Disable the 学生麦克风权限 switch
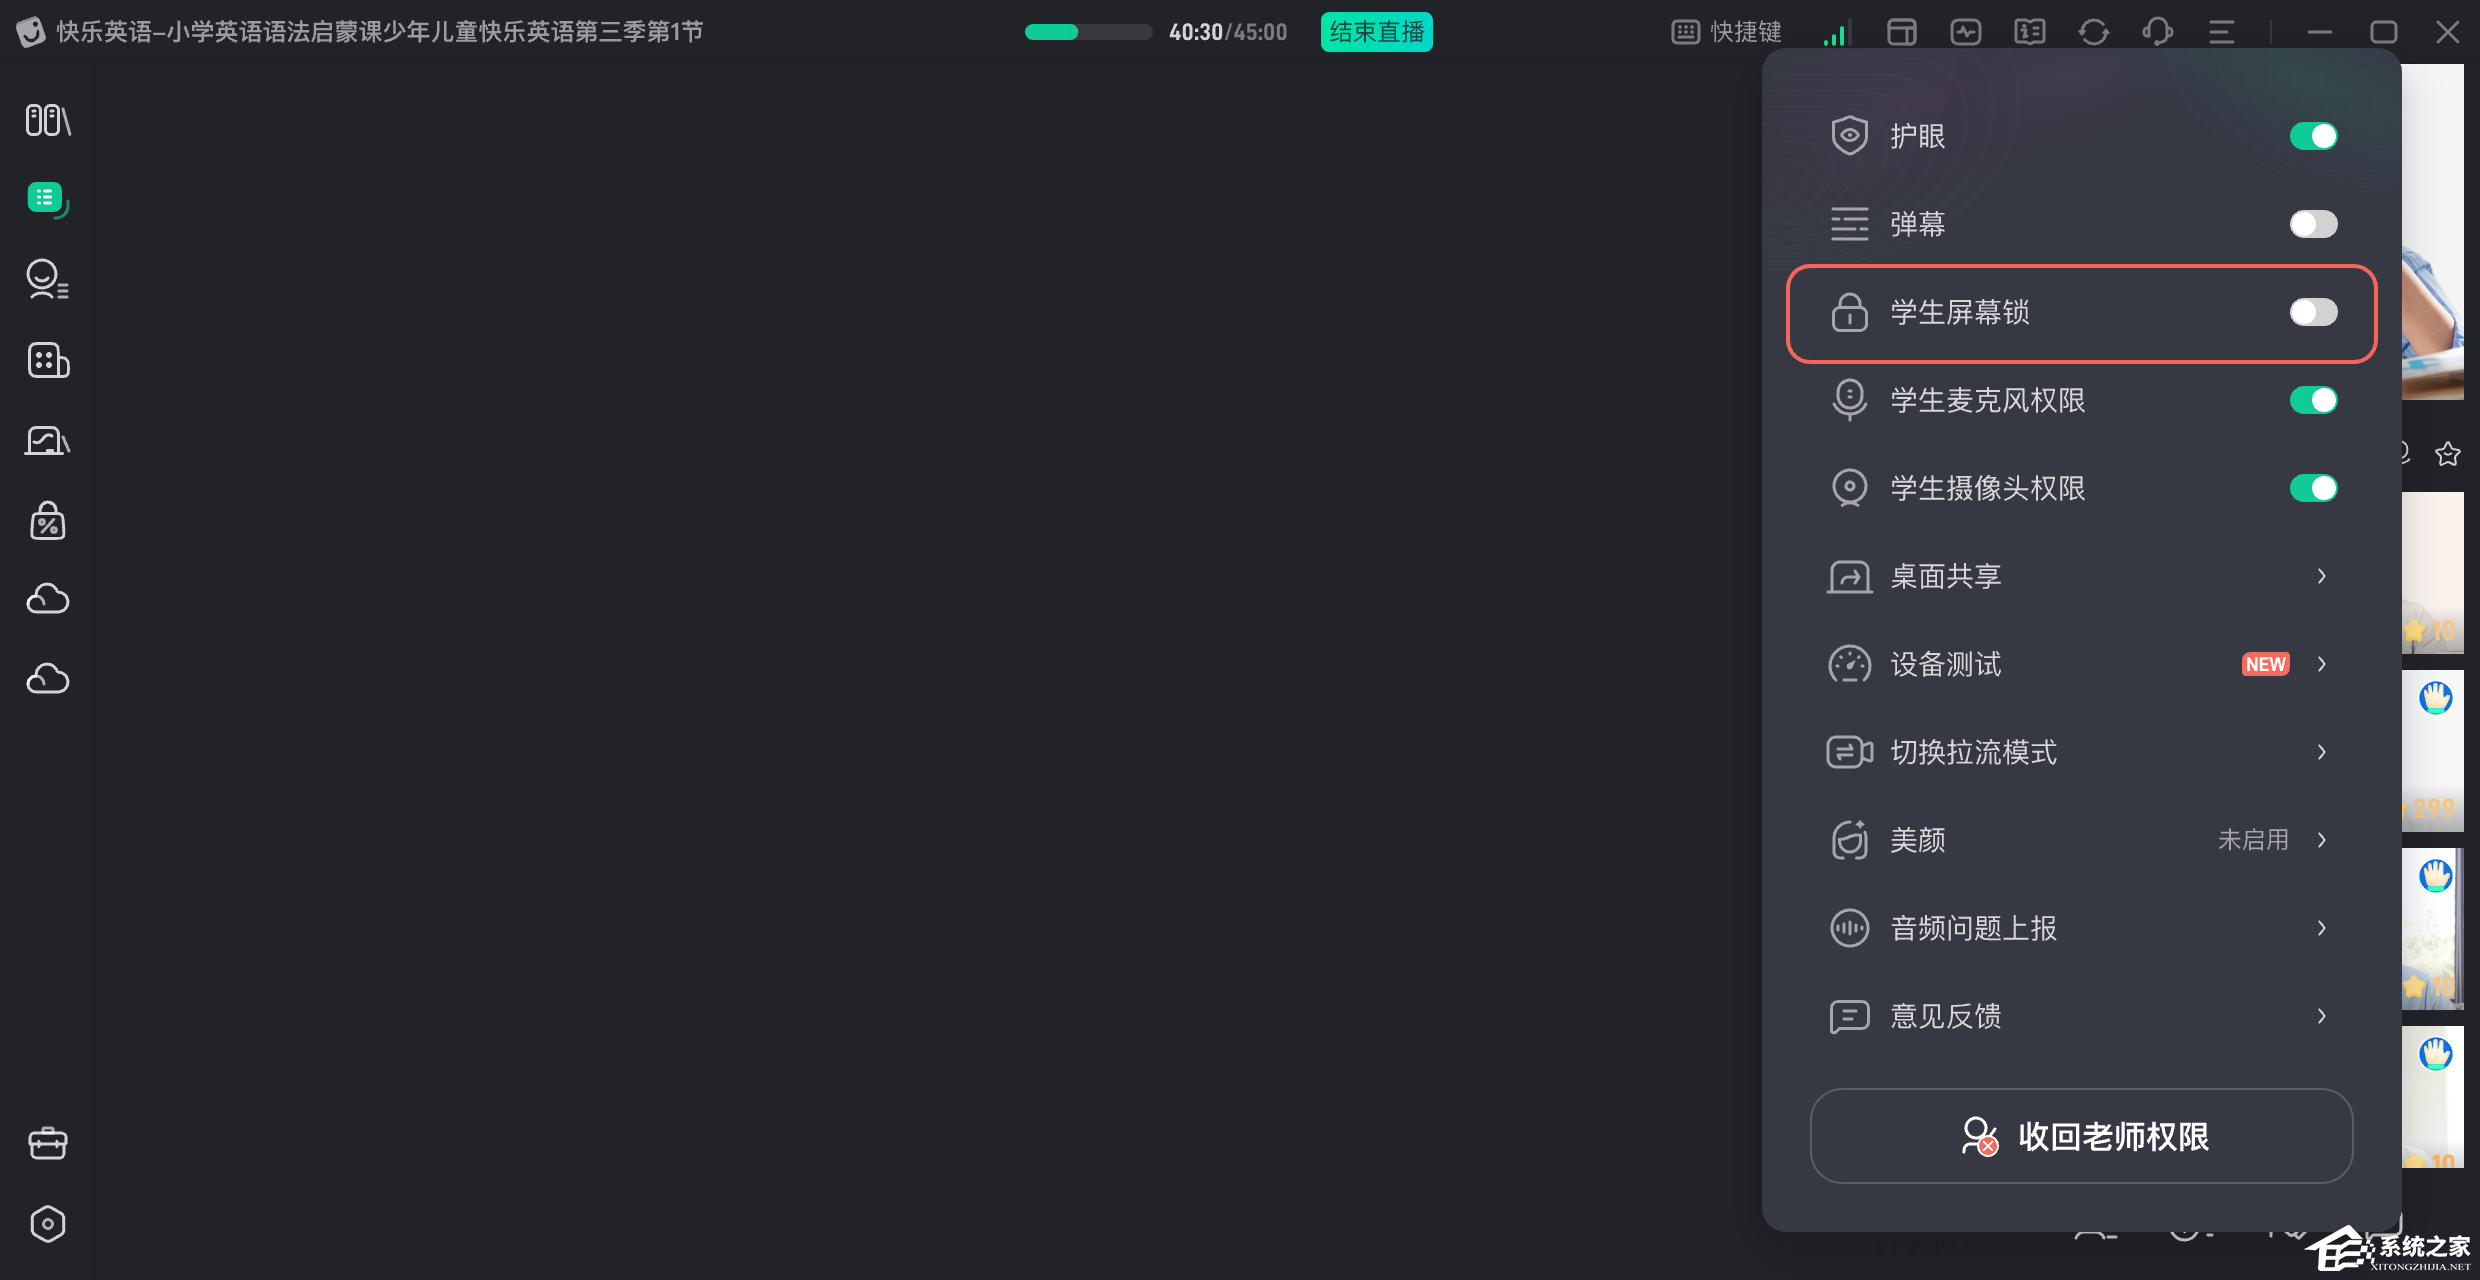 tap(2313, 400)
